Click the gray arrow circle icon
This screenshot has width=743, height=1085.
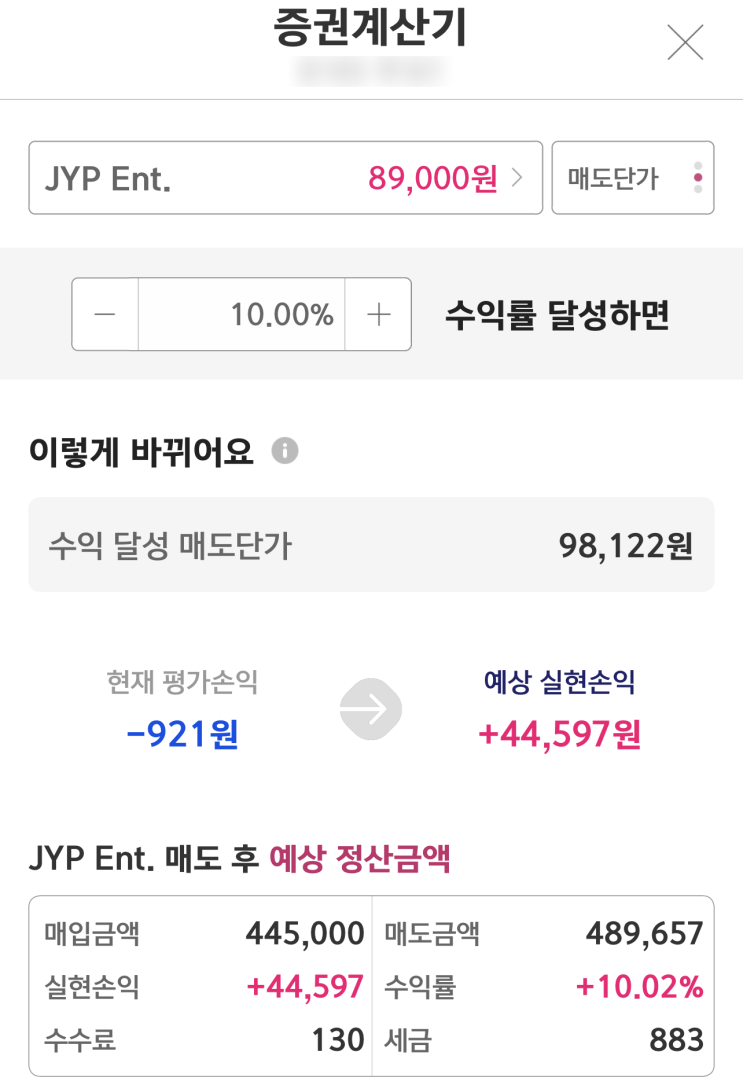pos(370,710)
